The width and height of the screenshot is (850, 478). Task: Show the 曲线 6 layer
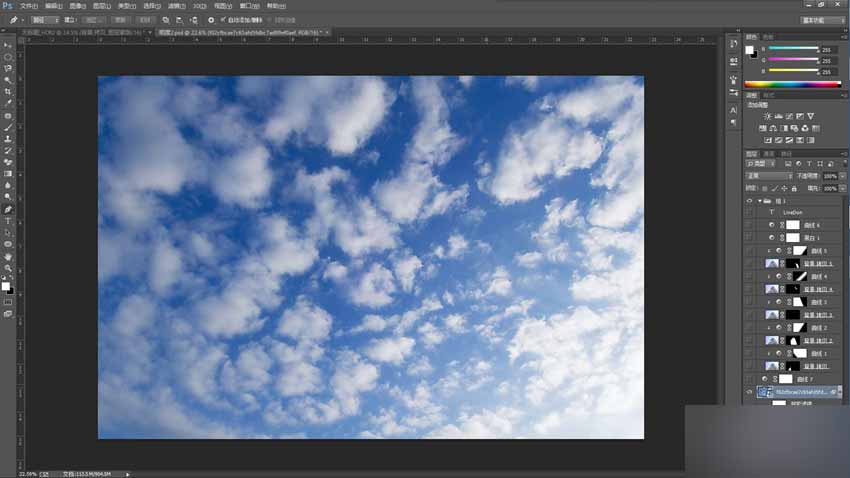click(749, 225)
